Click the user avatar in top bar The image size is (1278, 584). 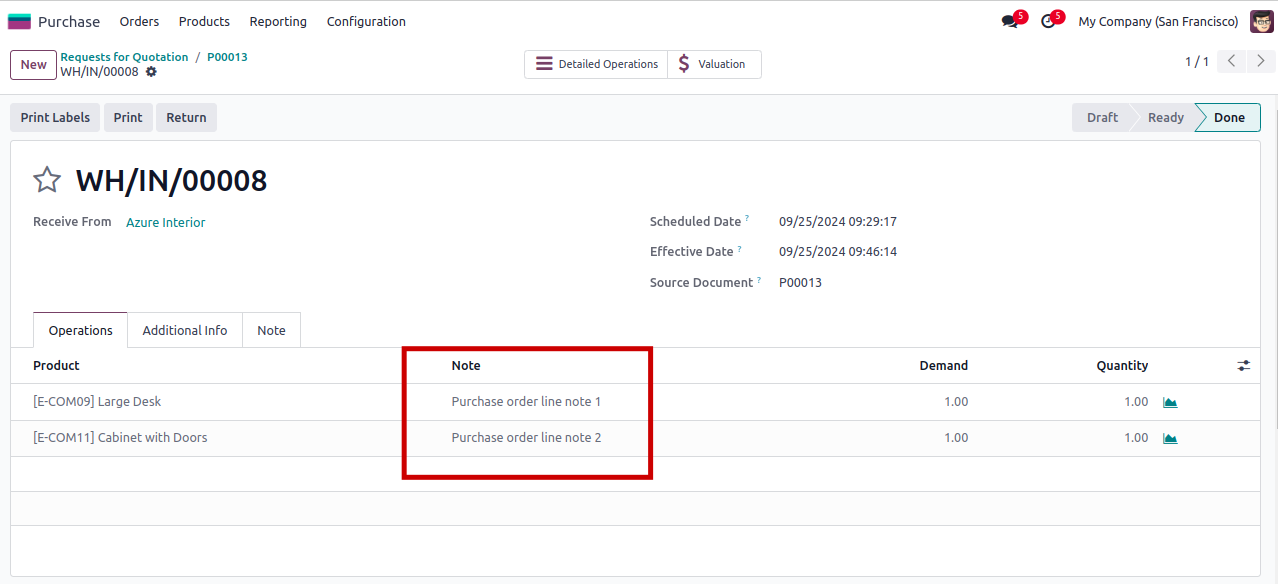(1261, 21)
